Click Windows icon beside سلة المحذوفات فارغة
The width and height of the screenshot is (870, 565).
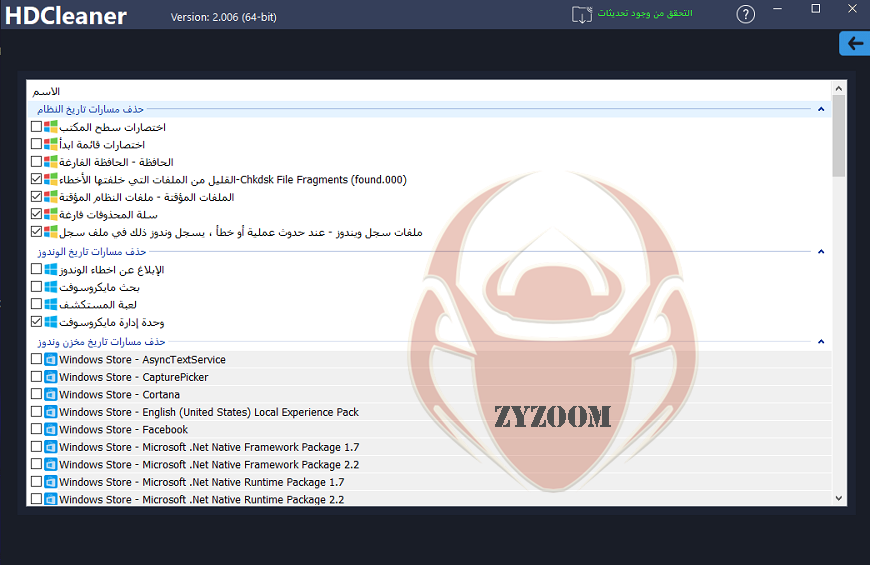point(50,214)
